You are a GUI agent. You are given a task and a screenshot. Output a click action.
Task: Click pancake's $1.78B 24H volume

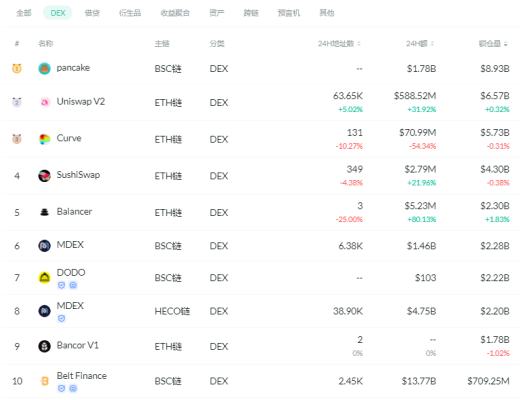pyautogui.click(x=421, y=69)
